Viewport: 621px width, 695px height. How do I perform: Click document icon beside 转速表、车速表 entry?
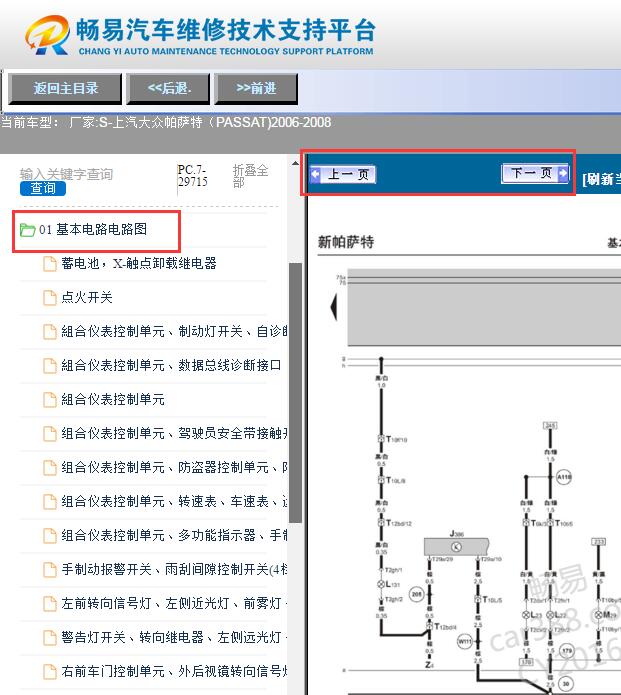[x=50, y=502]
